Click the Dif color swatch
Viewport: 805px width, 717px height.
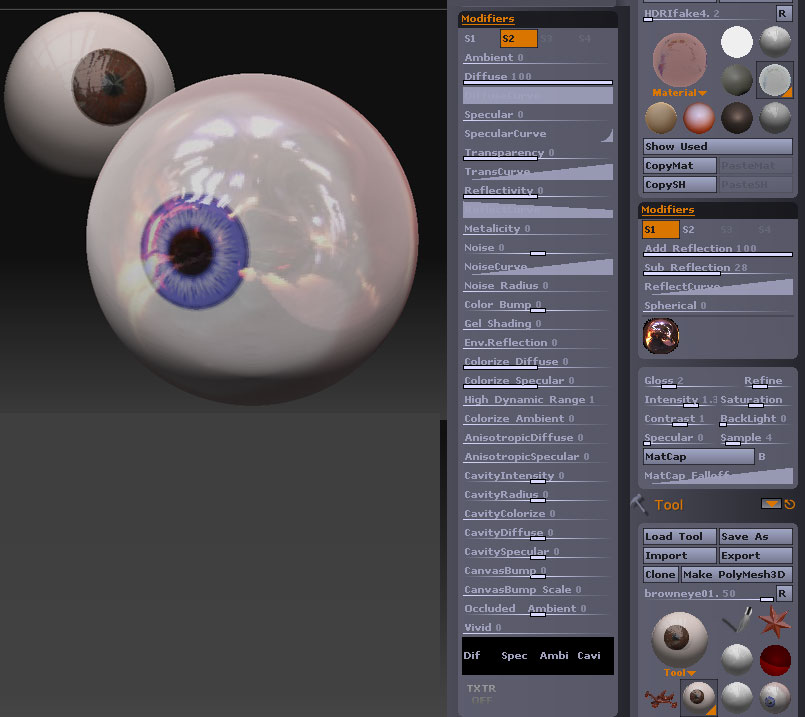click(481, 655)
